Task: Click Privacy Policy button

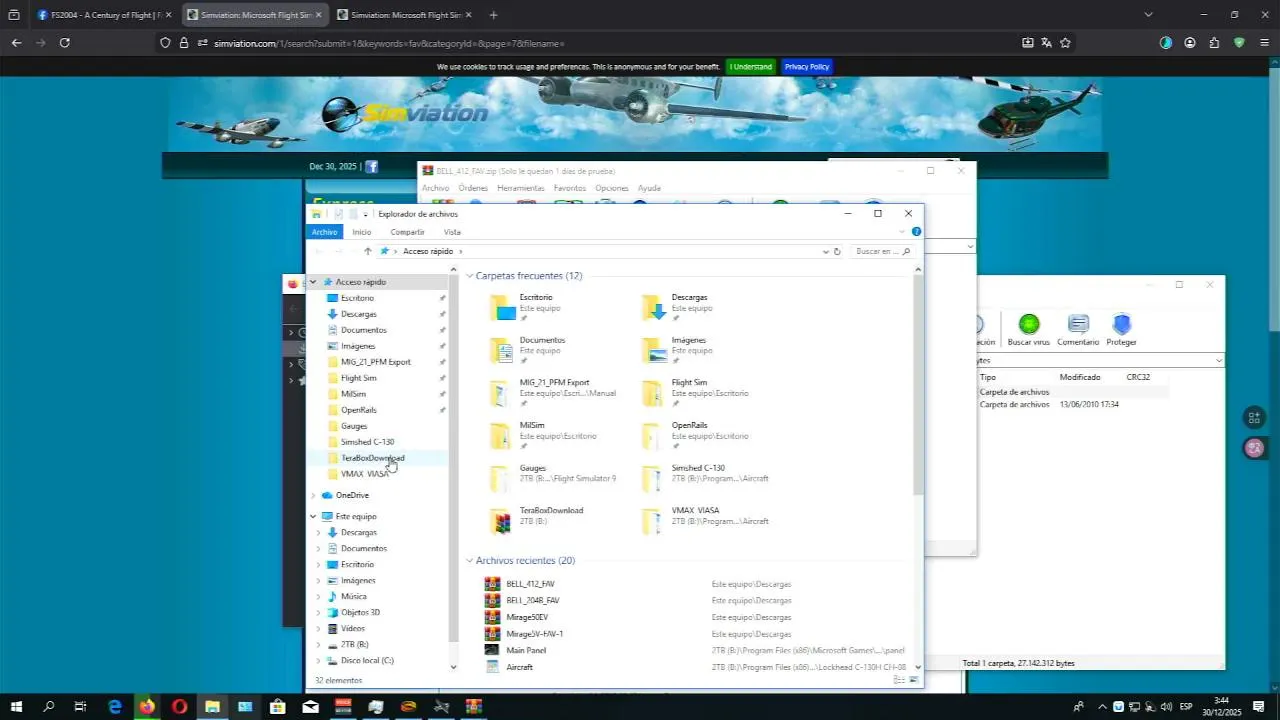Action: (x=807, y=66)
